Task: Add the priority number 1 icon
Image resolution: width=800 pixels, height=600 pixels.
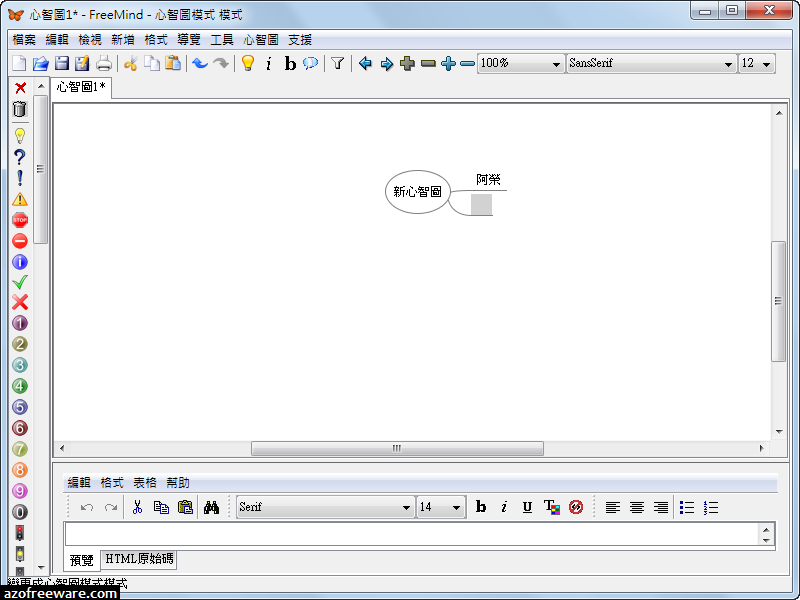Action: tap(22, 324)
